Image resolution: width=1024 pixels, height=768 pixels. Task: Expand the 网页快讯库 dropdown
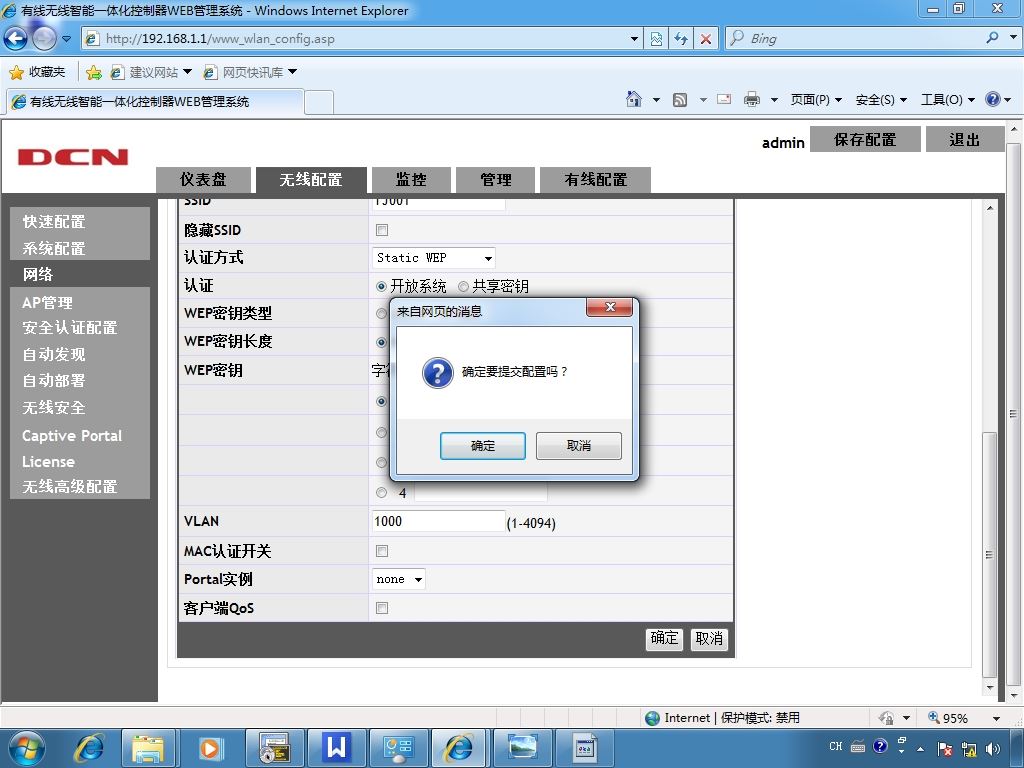pyautogui.click(x=293, y=72)
